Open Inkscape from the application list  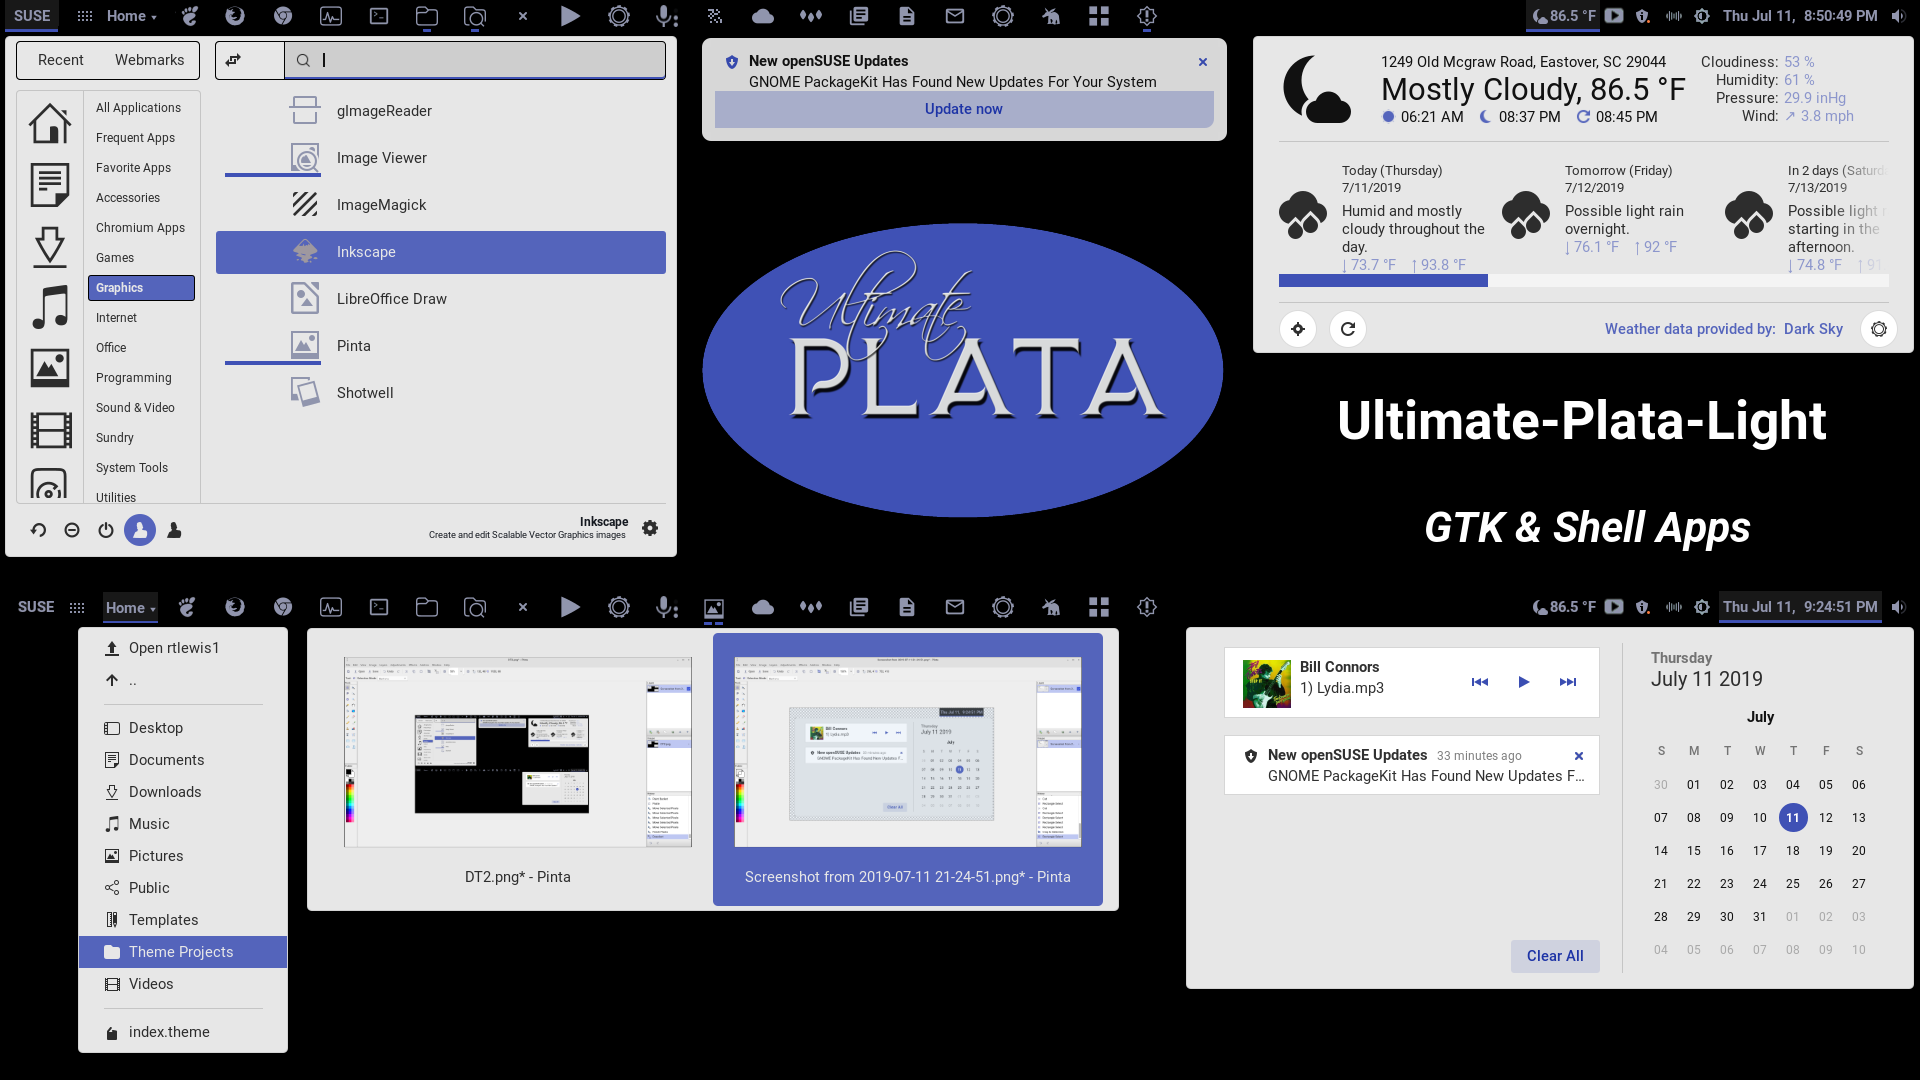tap(440, 252)
